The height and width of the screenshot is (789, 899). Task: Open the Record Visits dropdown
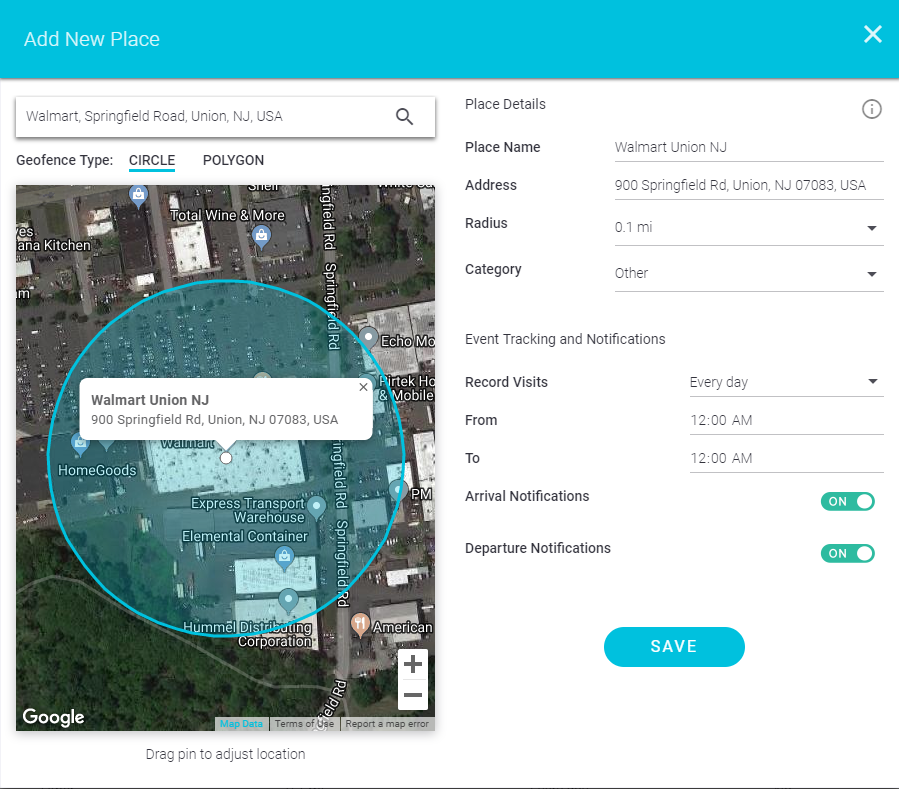pyautogui.click(x=787, y=382)
